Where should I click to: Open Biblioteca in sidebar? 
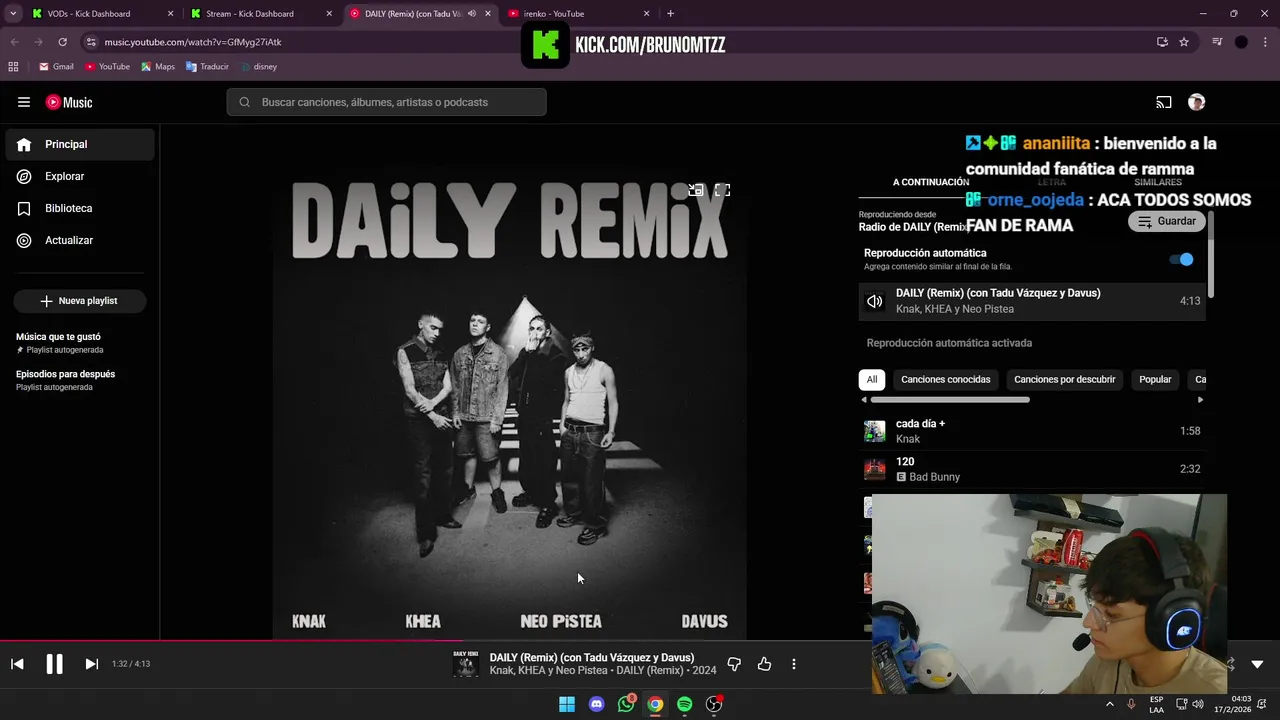click(80, 208)
